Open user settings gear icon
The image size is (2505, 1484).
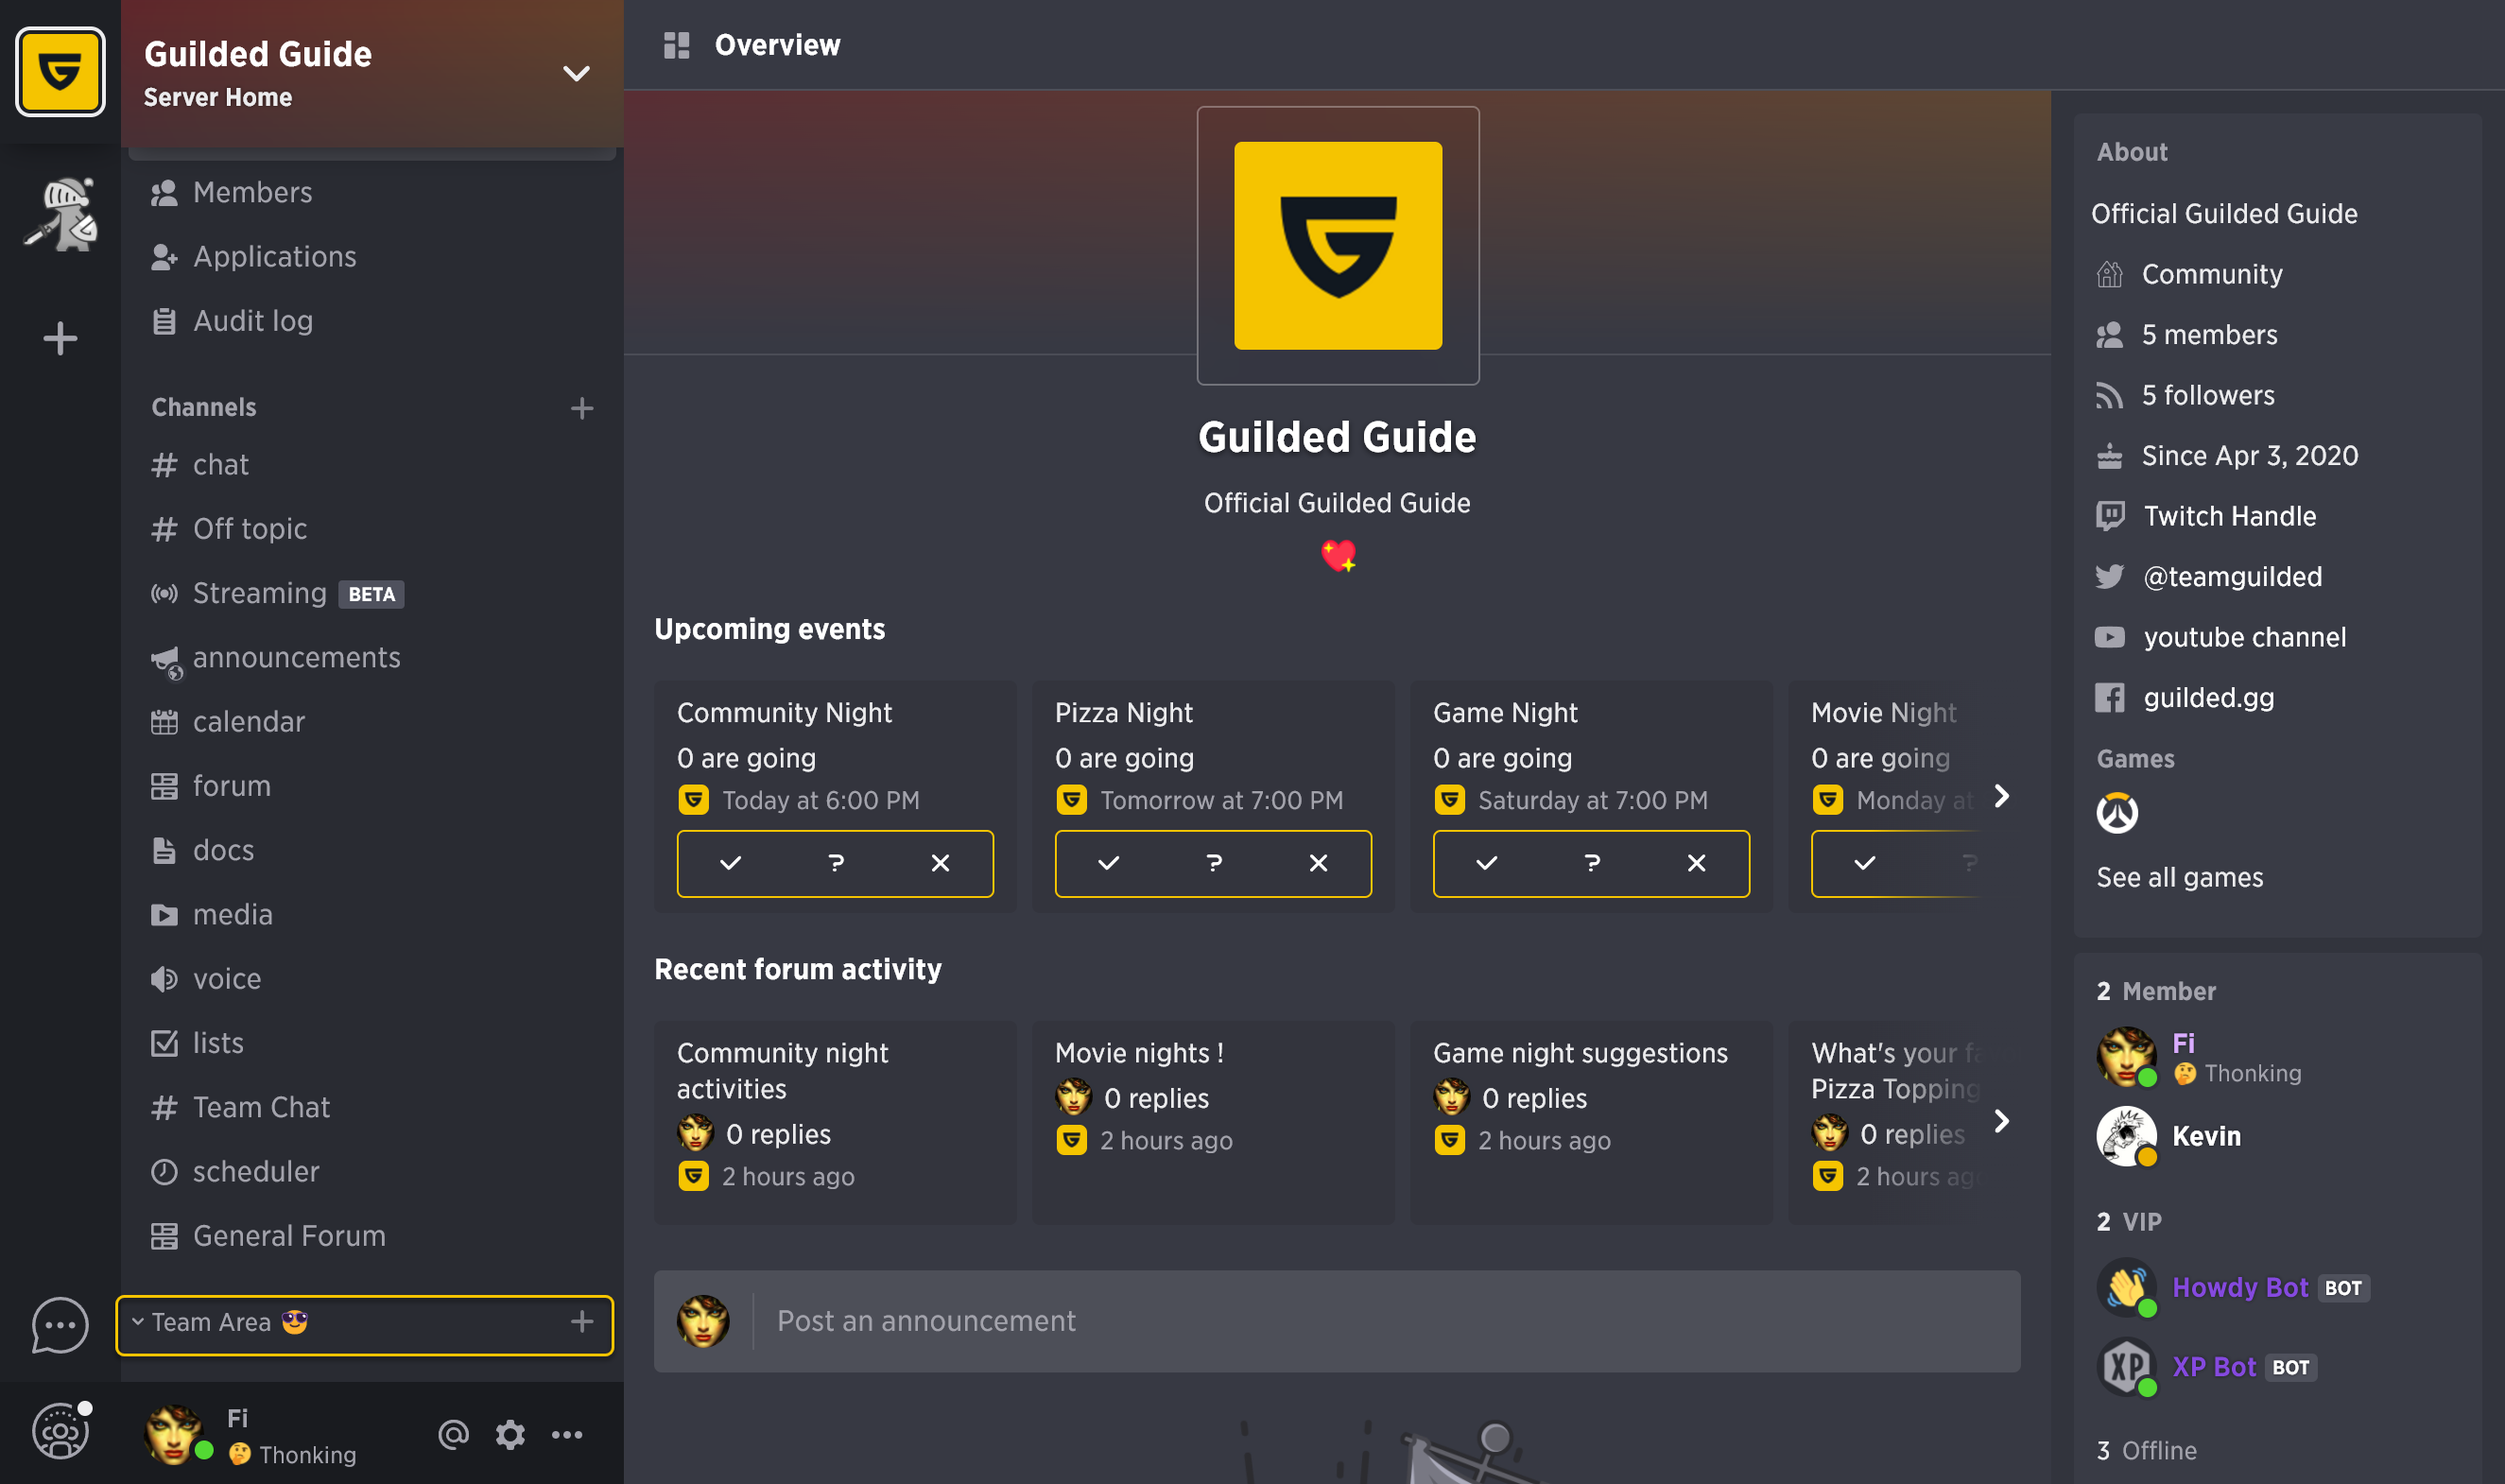510,1435
